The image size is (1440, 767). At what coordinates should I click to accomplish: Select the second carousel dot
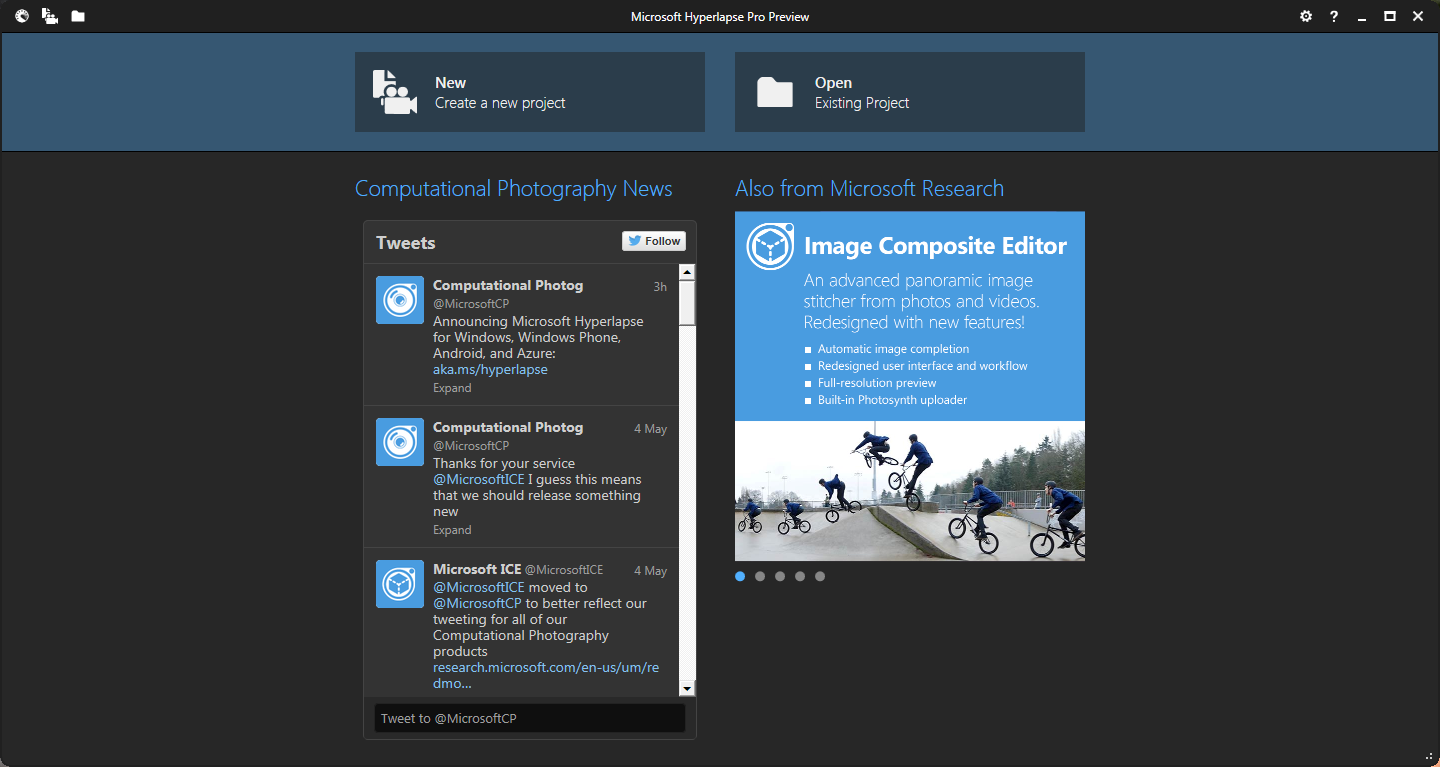760,576
